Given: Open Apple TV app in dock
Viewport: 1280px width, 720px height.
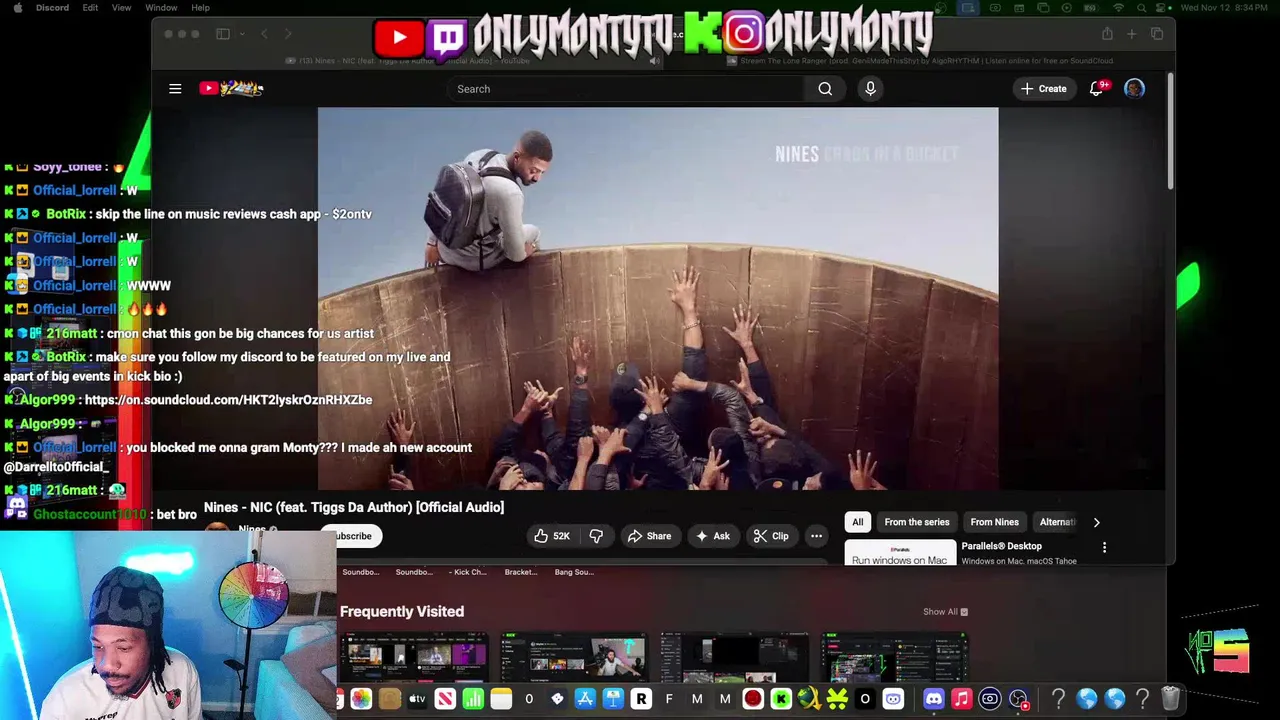Looking at the screenshot, I should (417, 699).
